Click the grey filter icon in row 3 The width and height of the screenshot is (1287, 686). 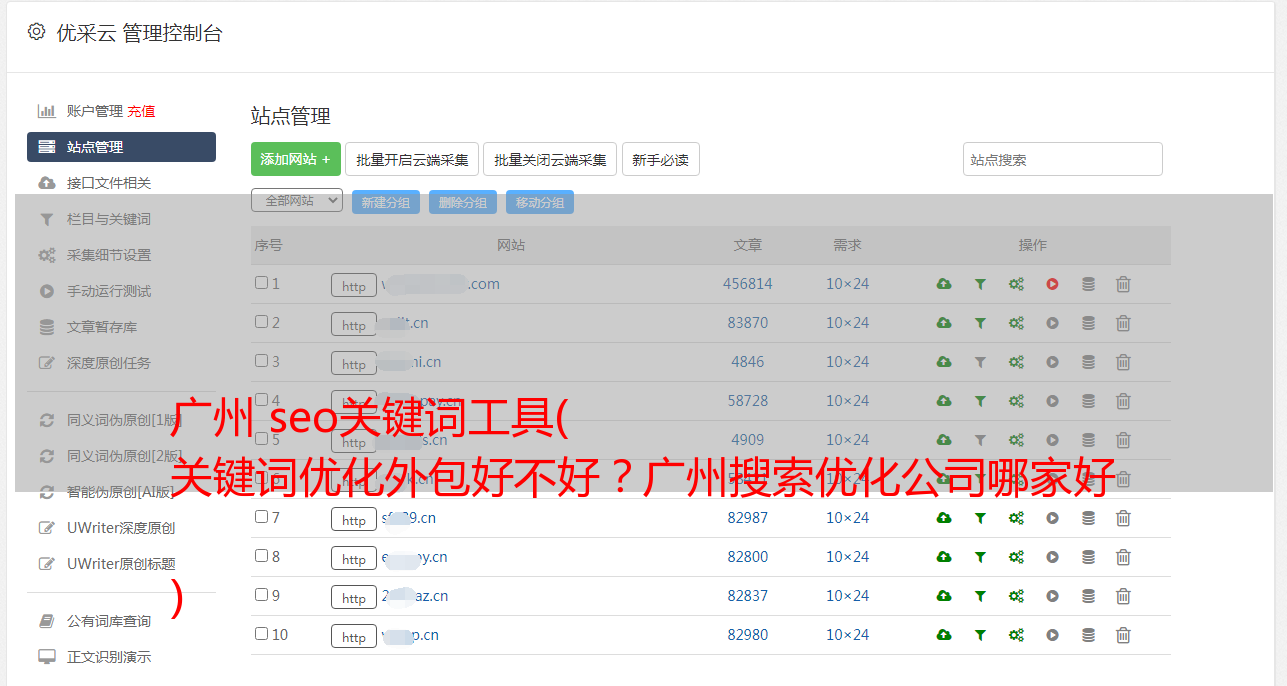pyautogui.click(x=980, y=362)
